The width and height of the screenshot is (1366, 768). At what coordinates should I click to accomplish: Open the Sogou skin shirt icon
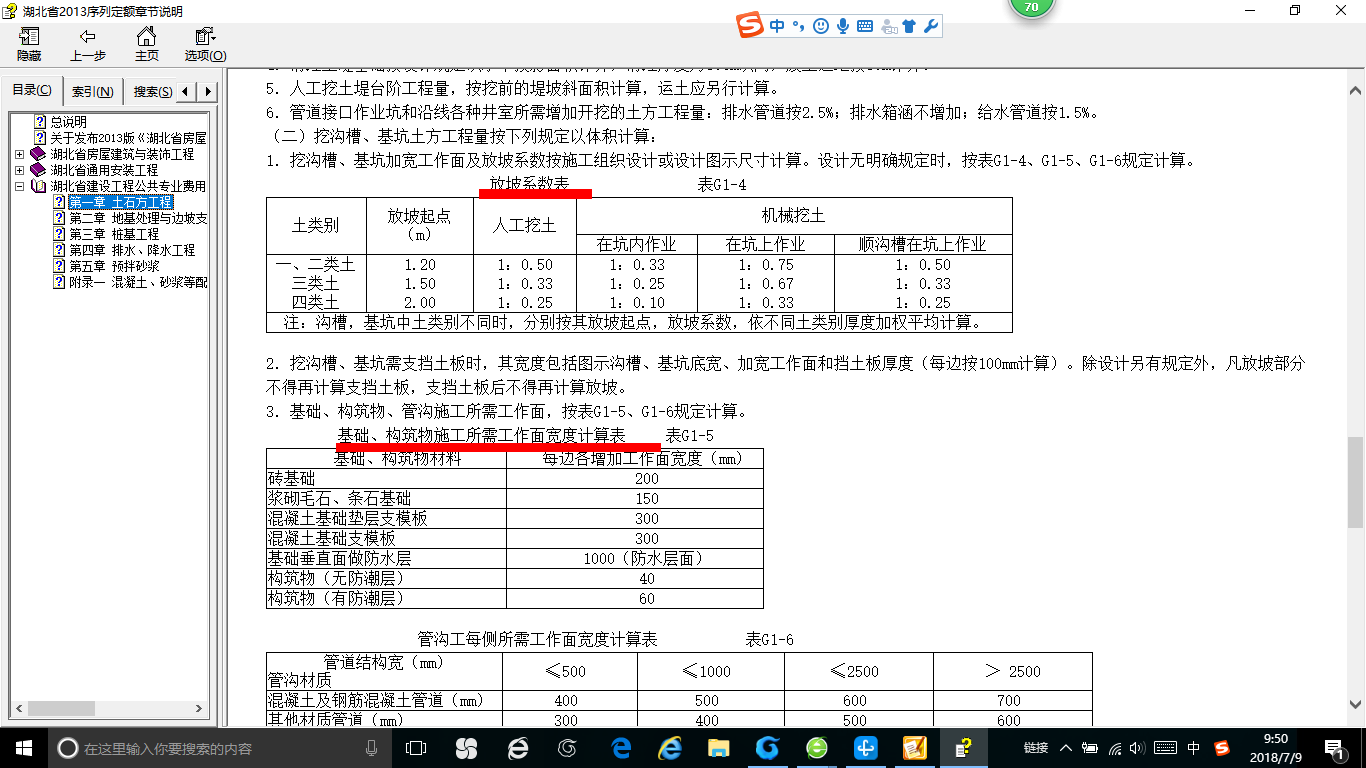click(909, 27)
